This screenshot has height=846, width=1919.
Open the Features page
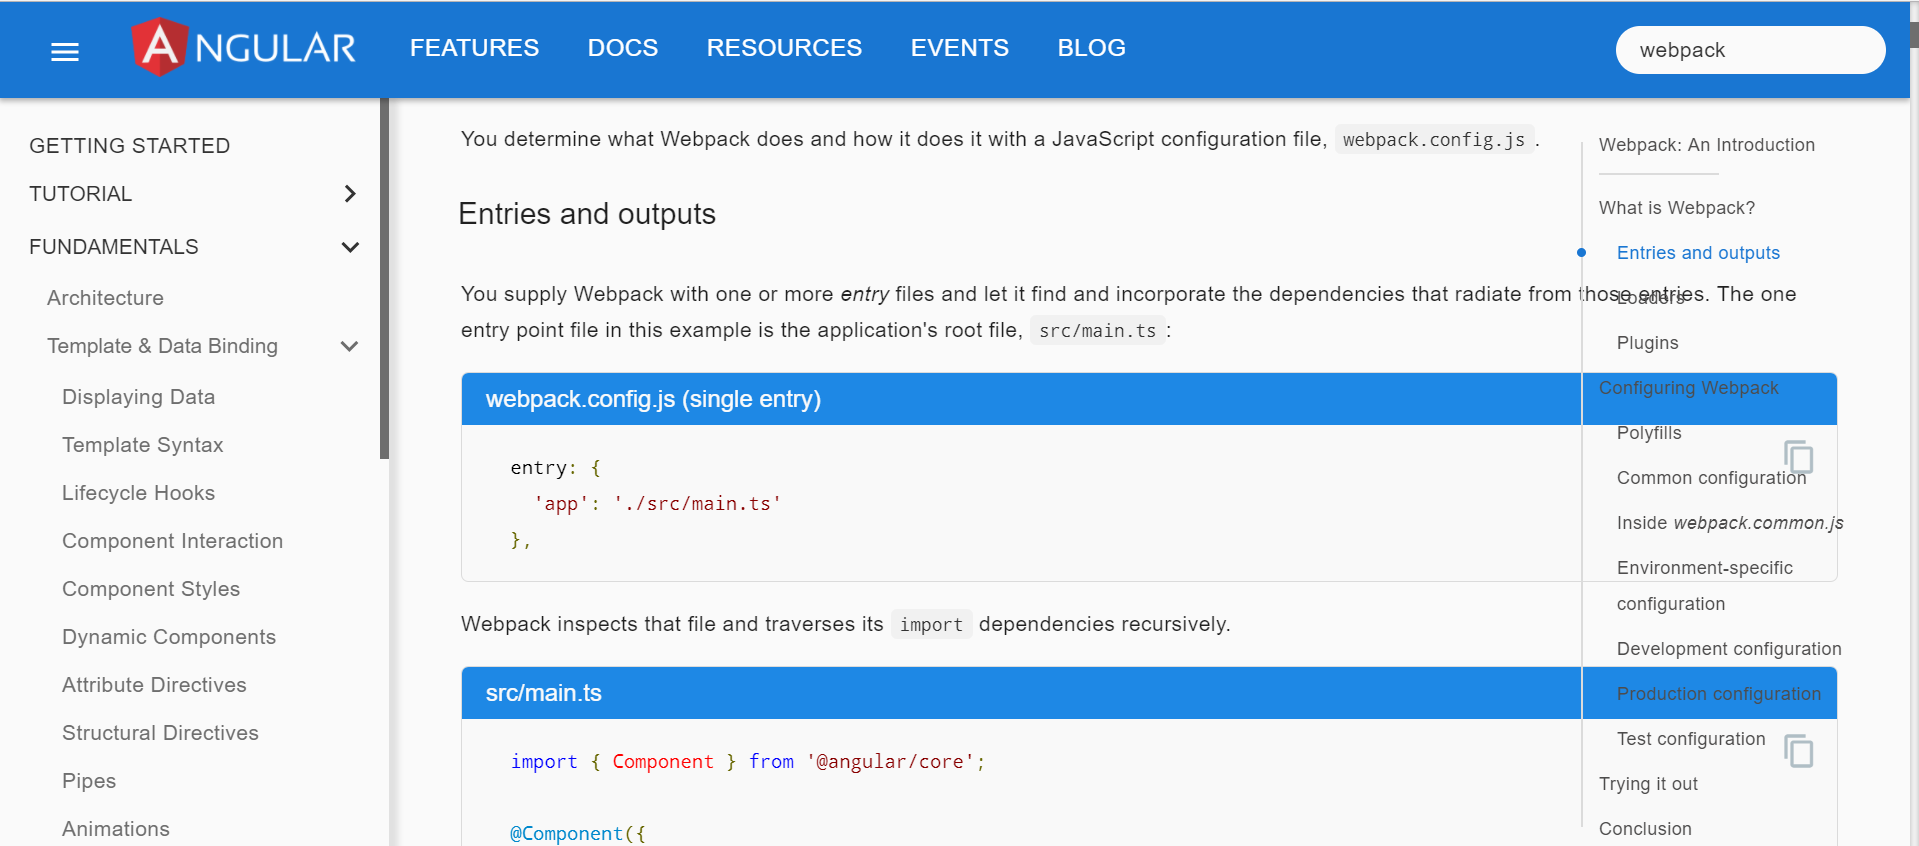[x=474, y=48]
